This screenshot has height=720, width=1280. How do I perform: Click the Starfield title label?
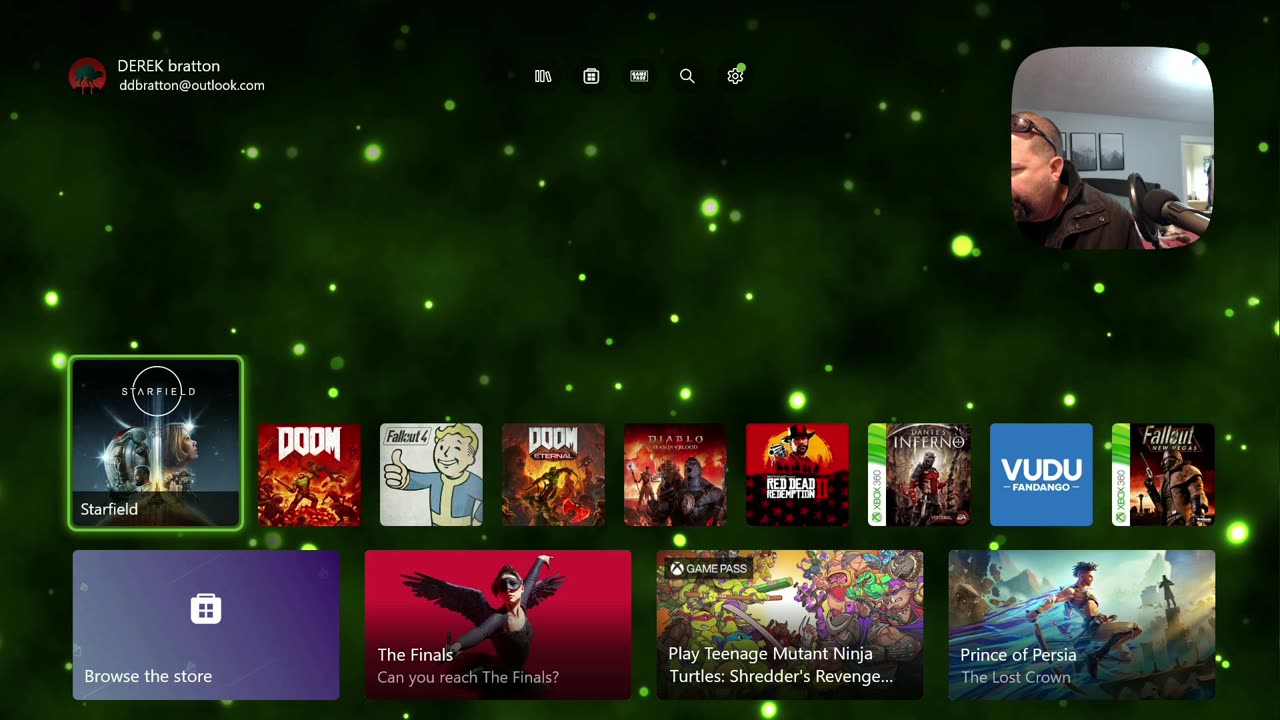tap(109, 509)
